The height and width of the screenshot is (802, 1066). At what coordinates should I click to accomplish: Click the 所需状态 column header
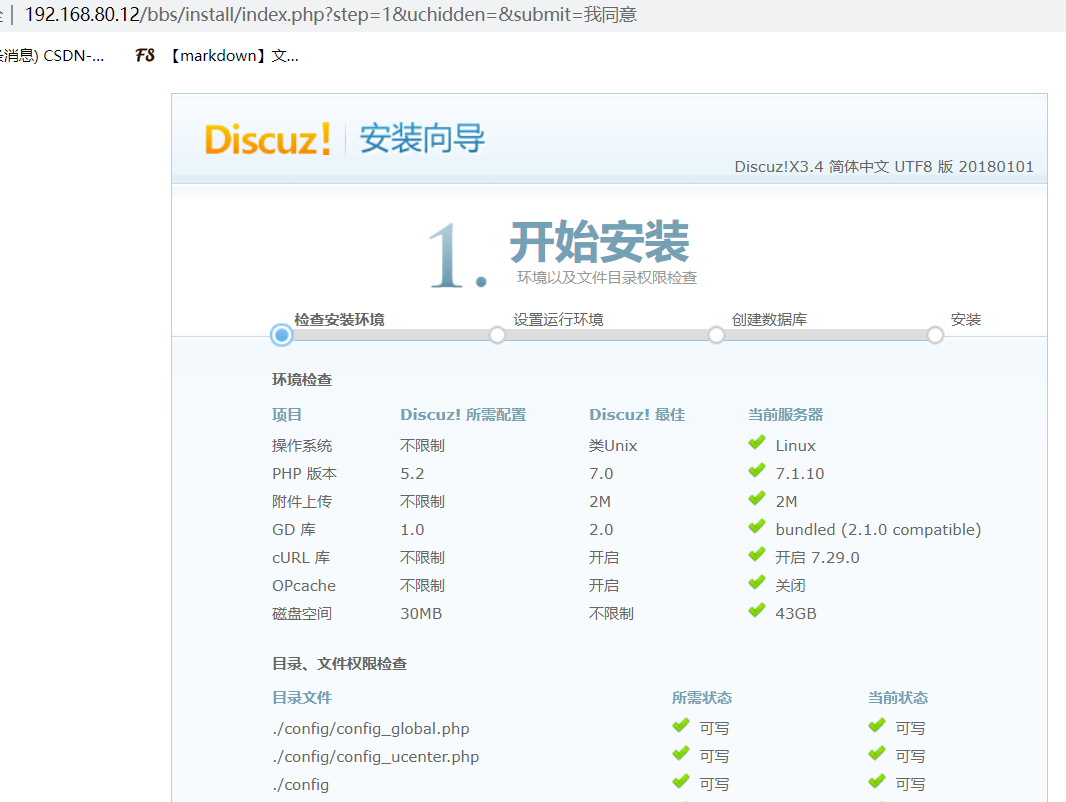coord(702,697)
